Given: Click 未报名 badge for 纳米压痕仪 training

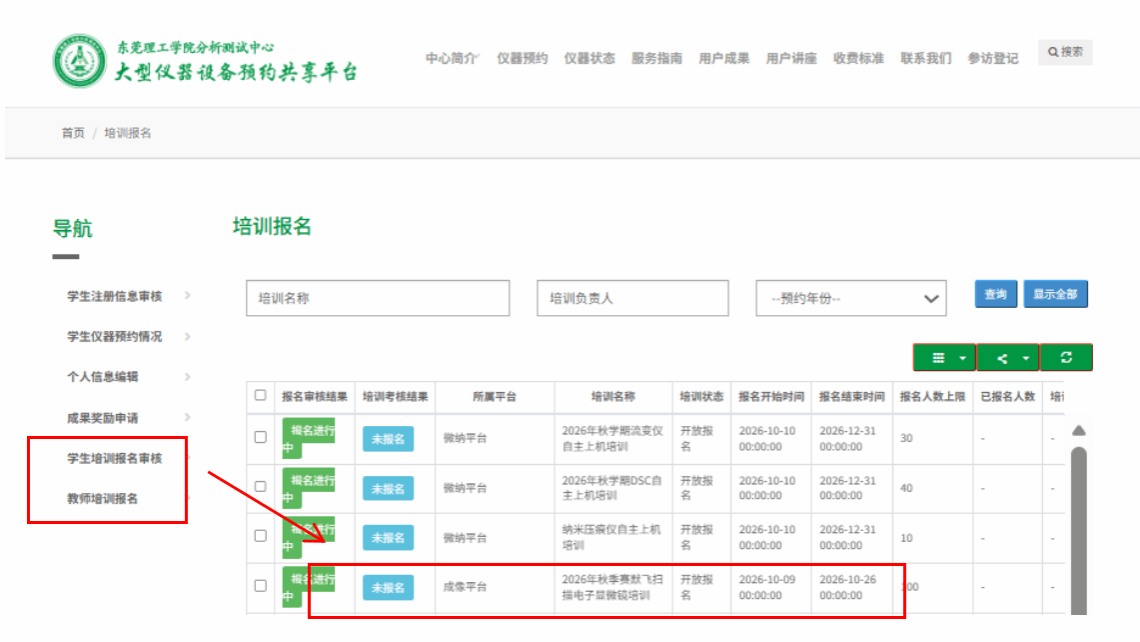Looking at the screenshot, I should coord(388,538).
